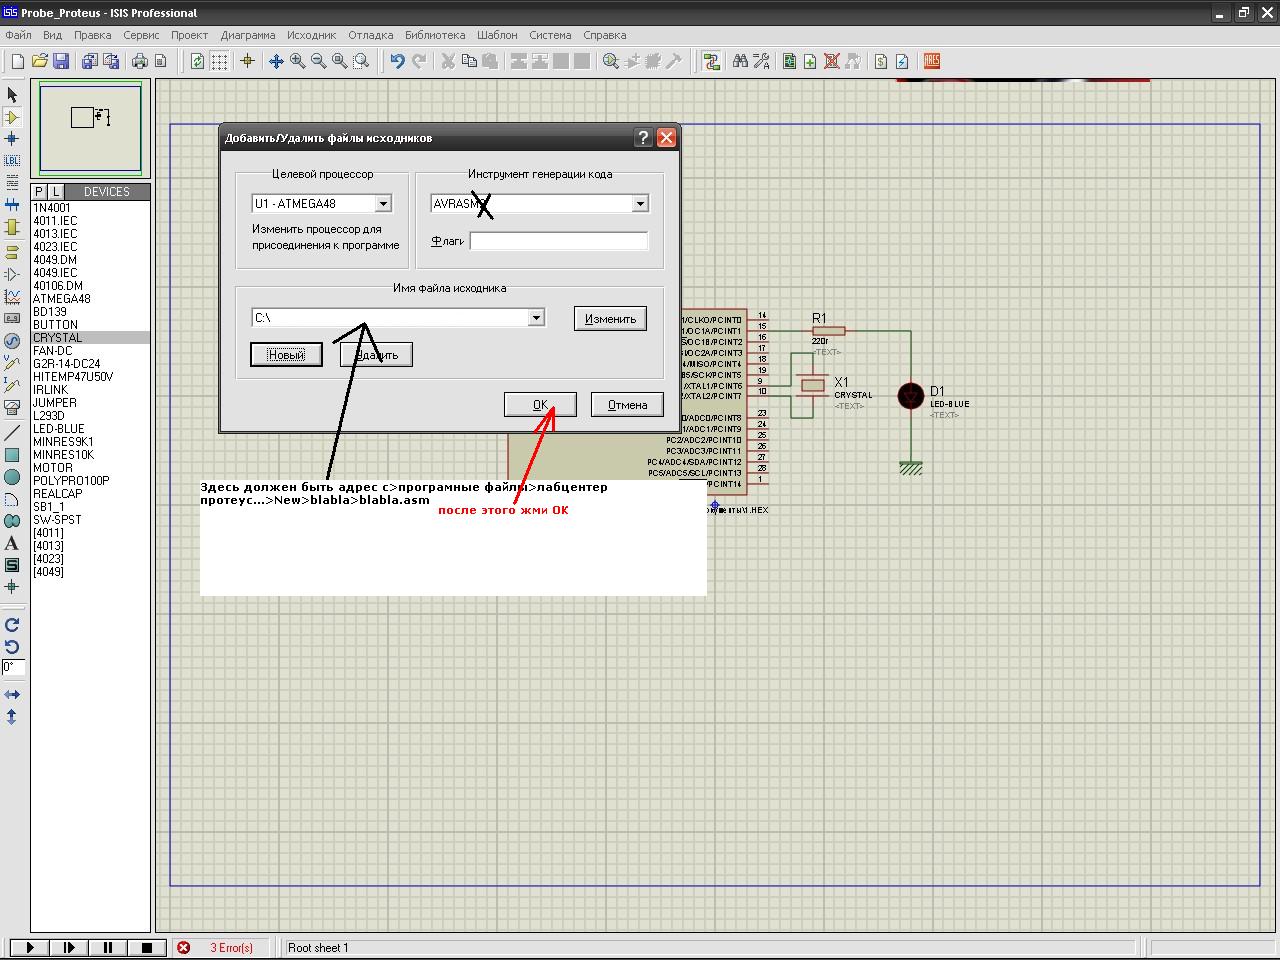Screen dimensions: 1280x960
Task: Expand the target processor dropdown
Action: 382,204
